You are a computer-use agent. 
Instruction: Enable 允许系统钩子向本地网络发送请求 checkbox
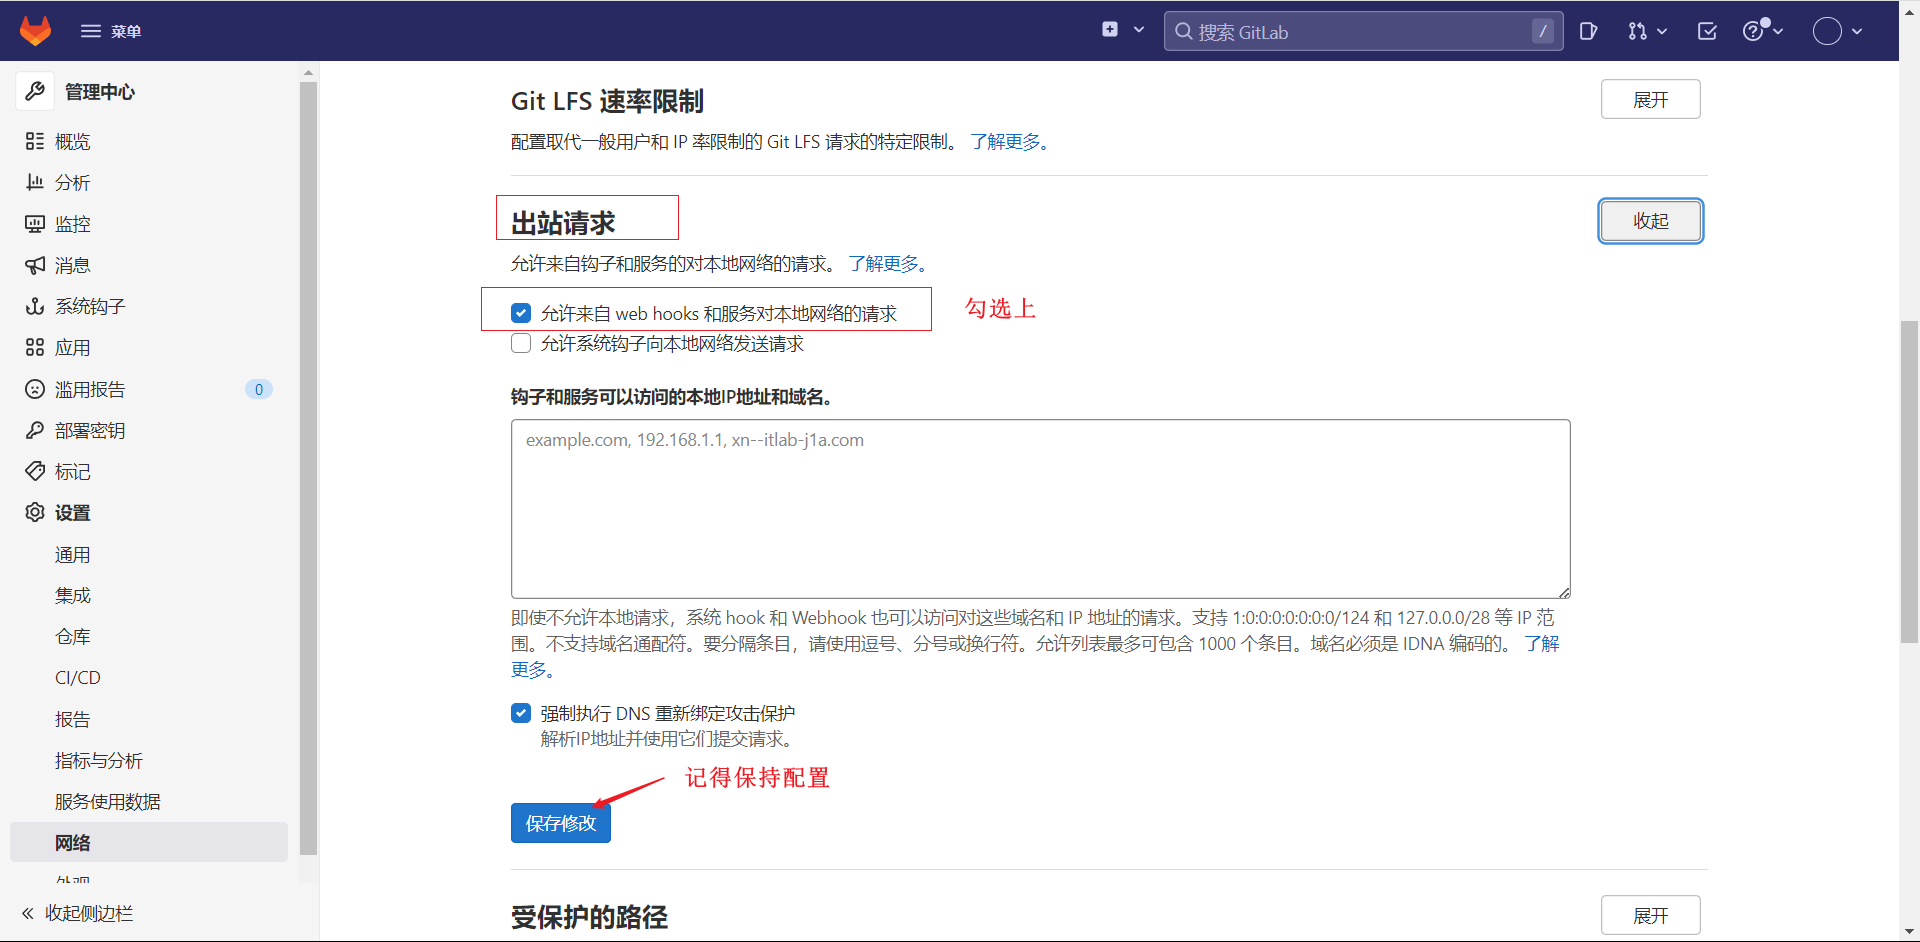point(521,344)
